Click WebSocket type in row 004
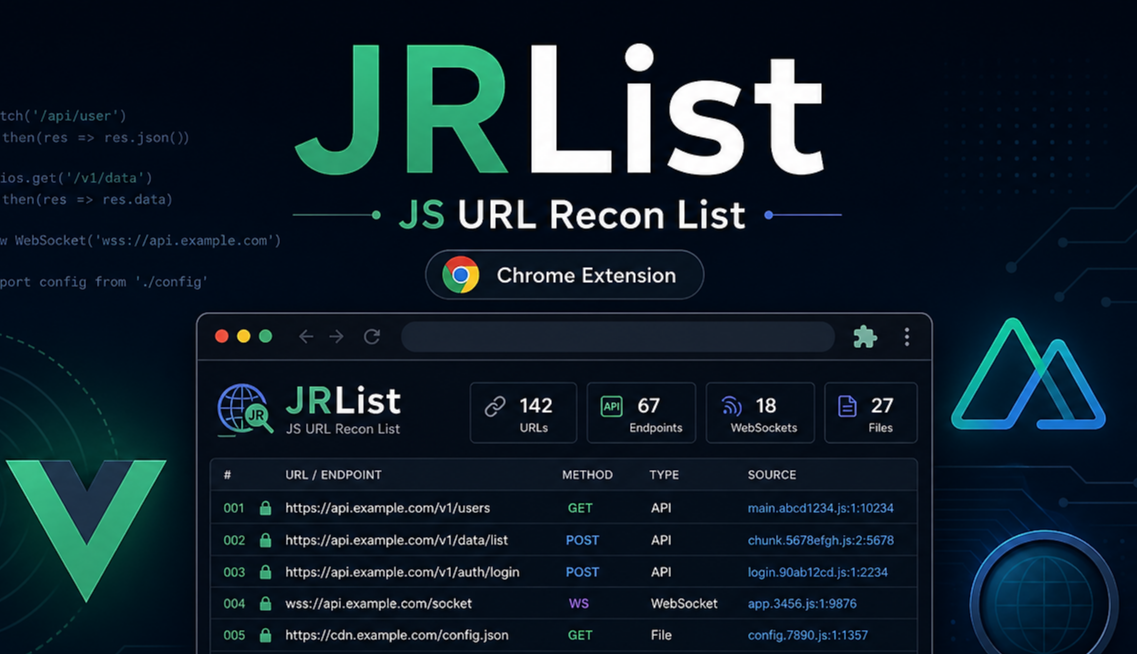The height and width of the screenshot is (654, 1137). [684, 603]
